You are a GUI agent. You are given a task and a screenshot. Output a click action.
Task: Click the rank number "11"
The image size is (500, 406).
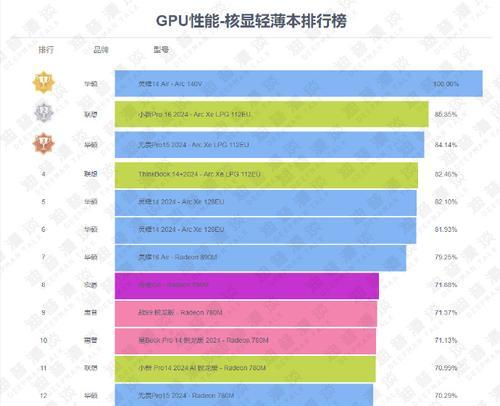43,368
